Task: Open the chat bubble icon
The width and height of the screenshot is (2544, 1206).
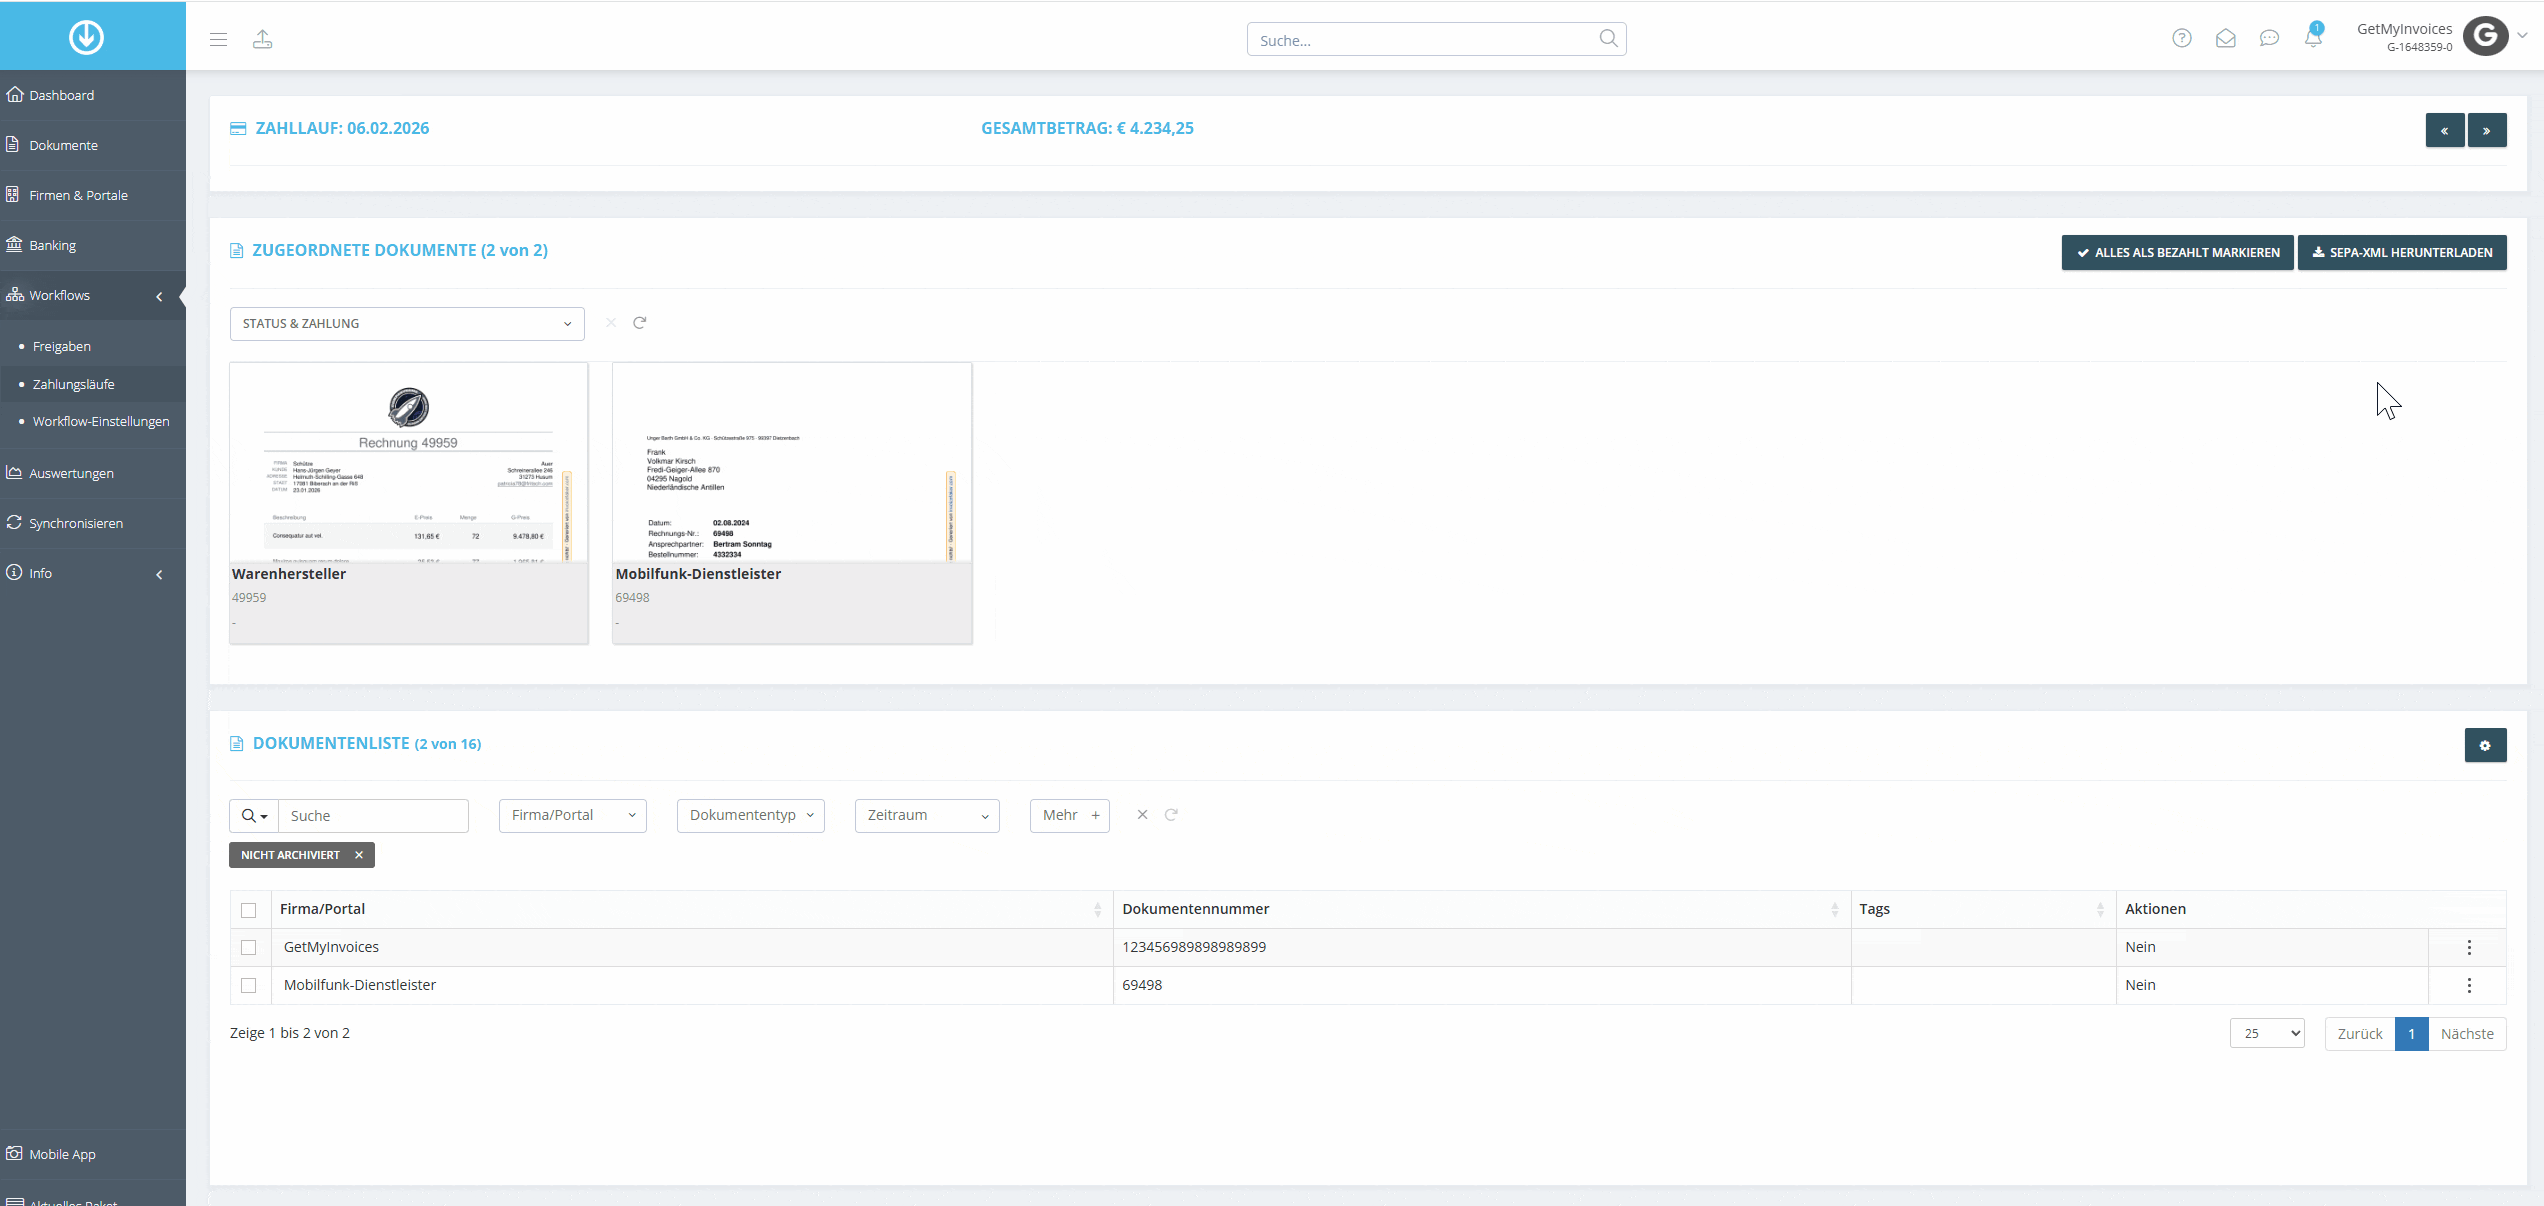Action: [x=2269, y=38]
